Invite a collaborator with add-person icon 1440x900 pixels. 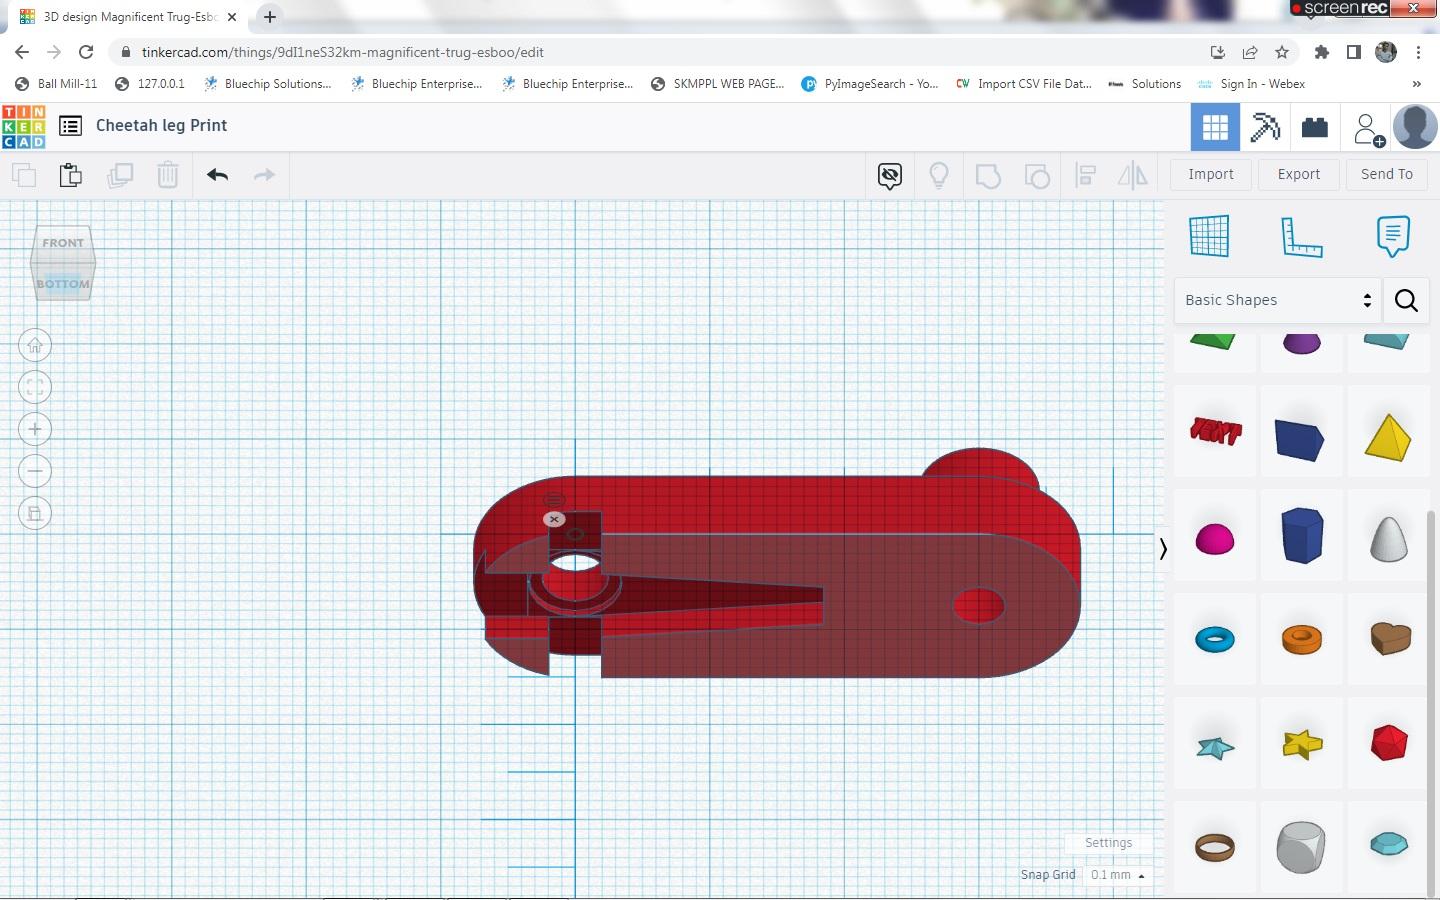[1367, 129]
